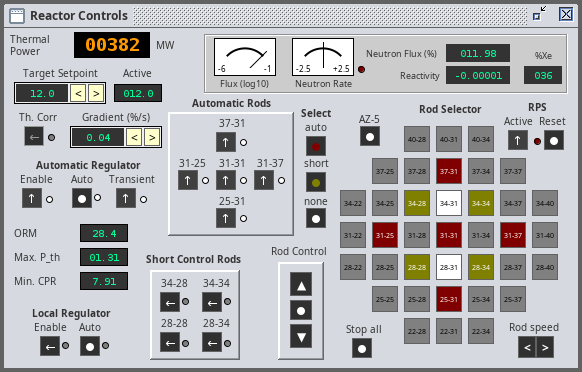The width and height of the screenshot is (582, 372).
Task: Toggle automatic rod 37-31 switch
Action: (226, 142)
